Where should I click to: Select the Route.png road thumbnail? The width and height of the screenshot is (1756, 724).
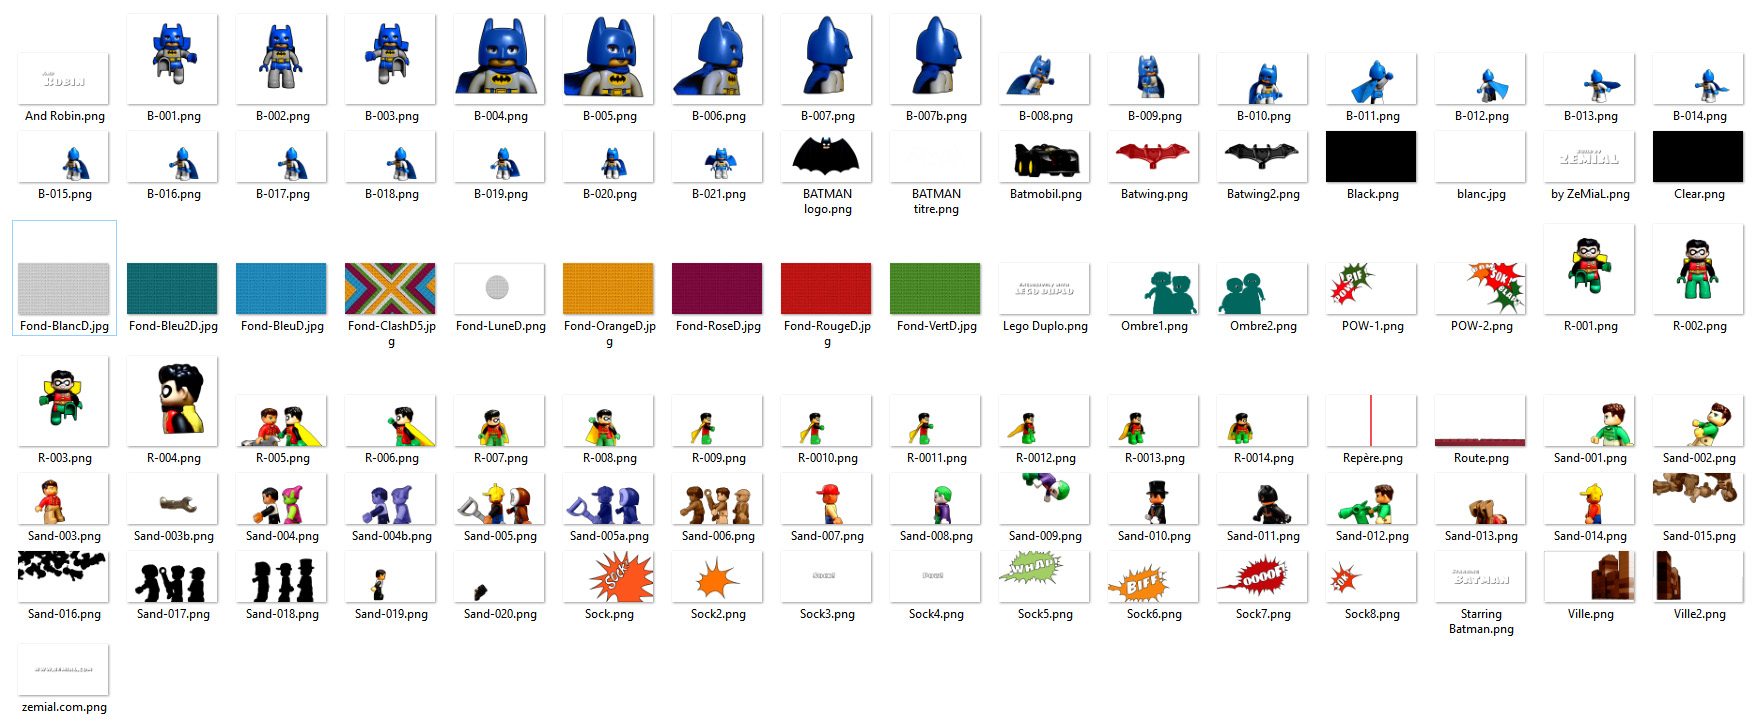1481,421
